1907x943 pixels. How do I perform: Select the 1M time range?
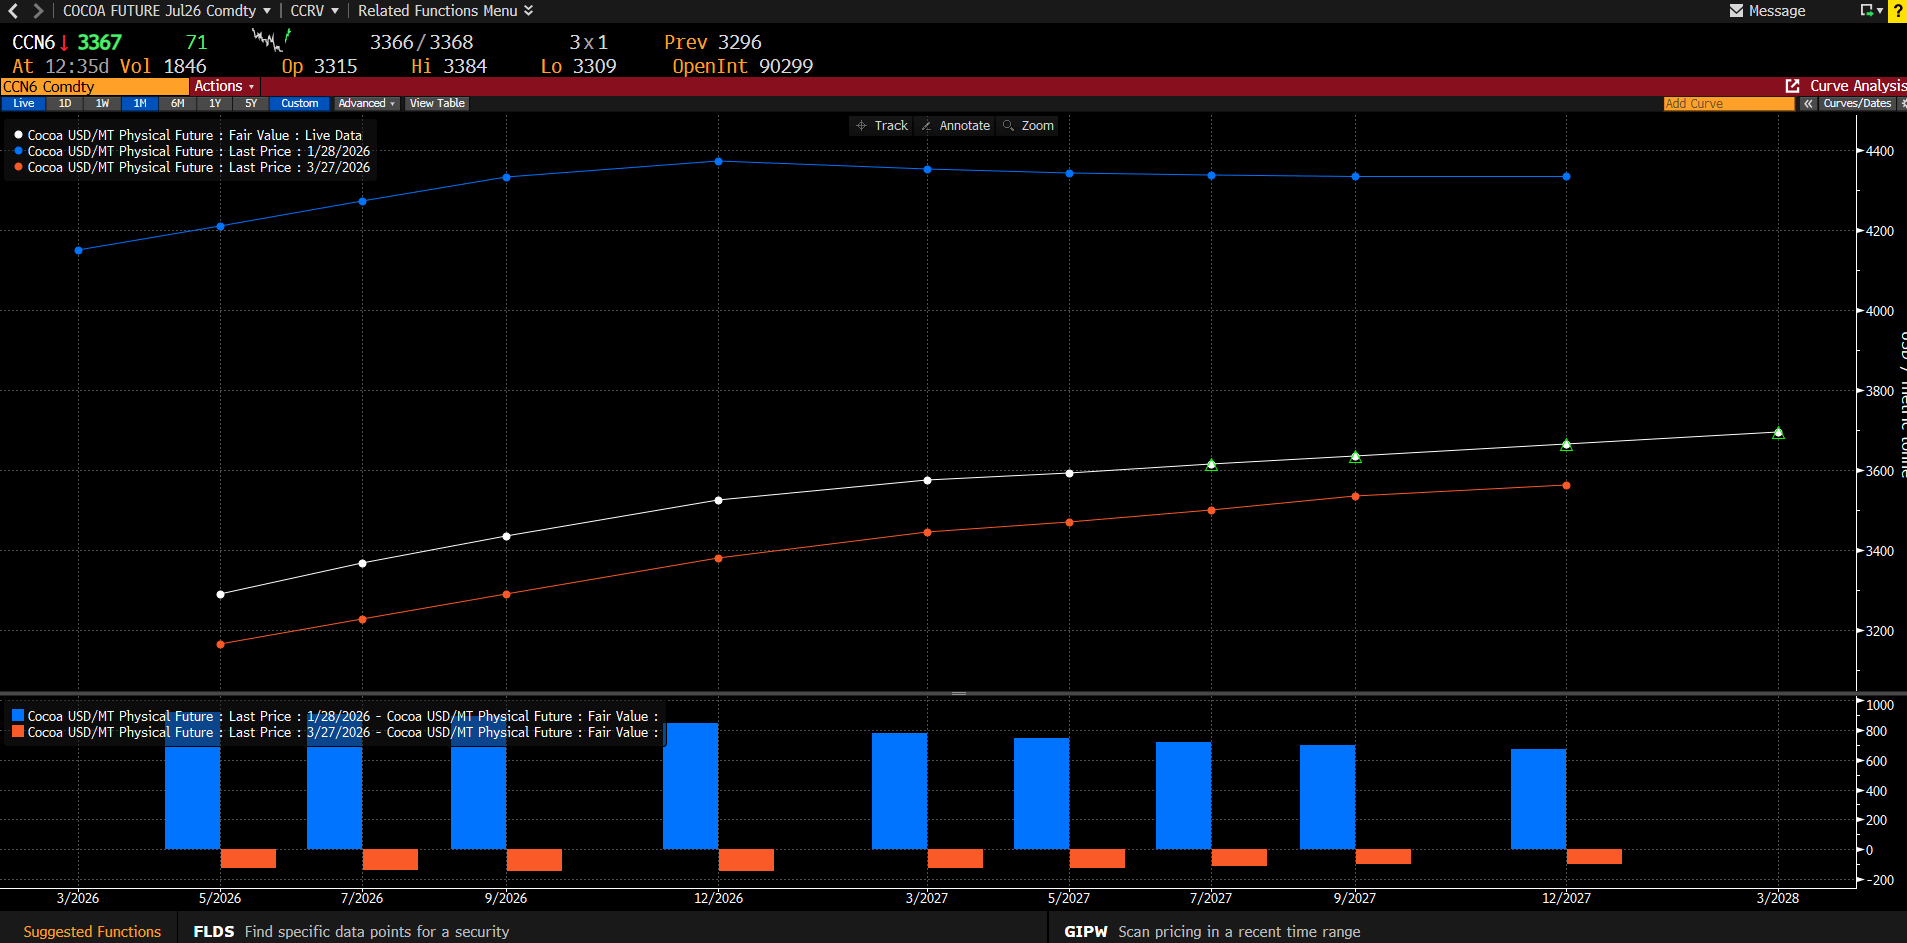coord(140,104)
